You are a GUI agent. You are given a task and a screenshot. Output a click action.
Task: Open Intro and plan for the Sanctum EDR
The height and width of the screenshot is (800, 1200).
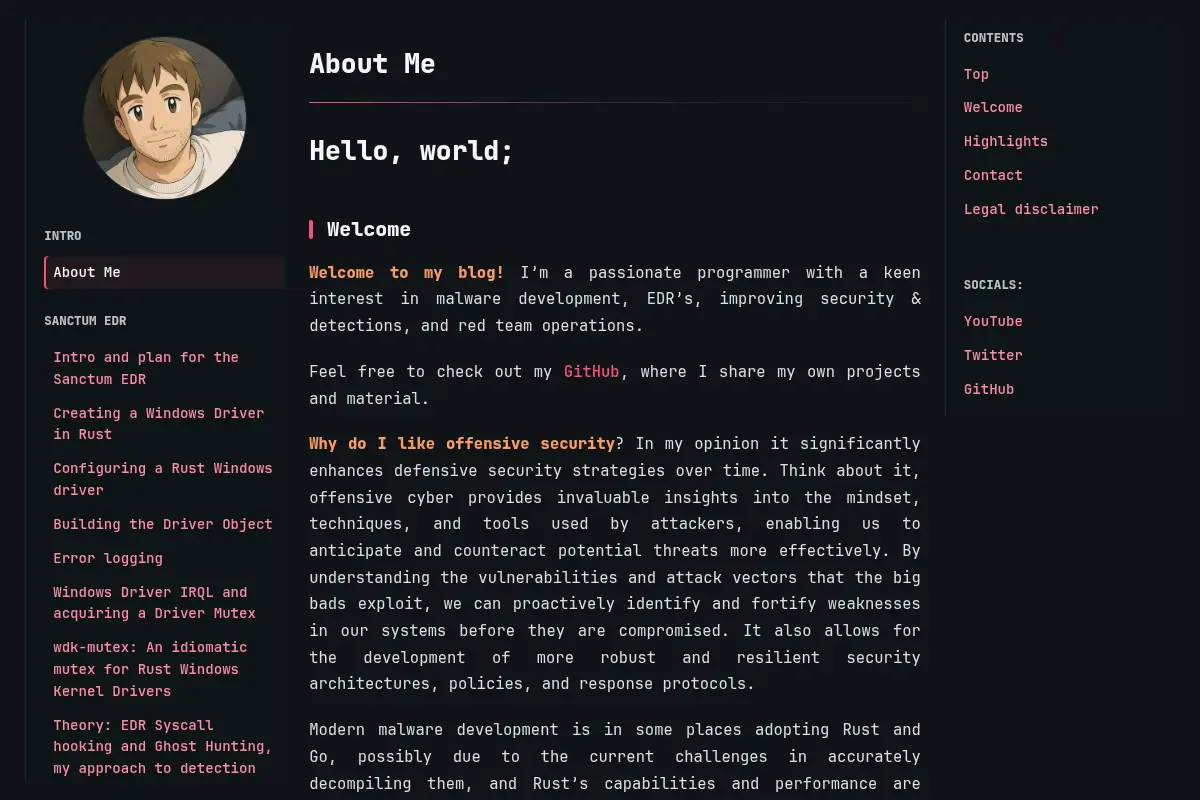point(146,368)
